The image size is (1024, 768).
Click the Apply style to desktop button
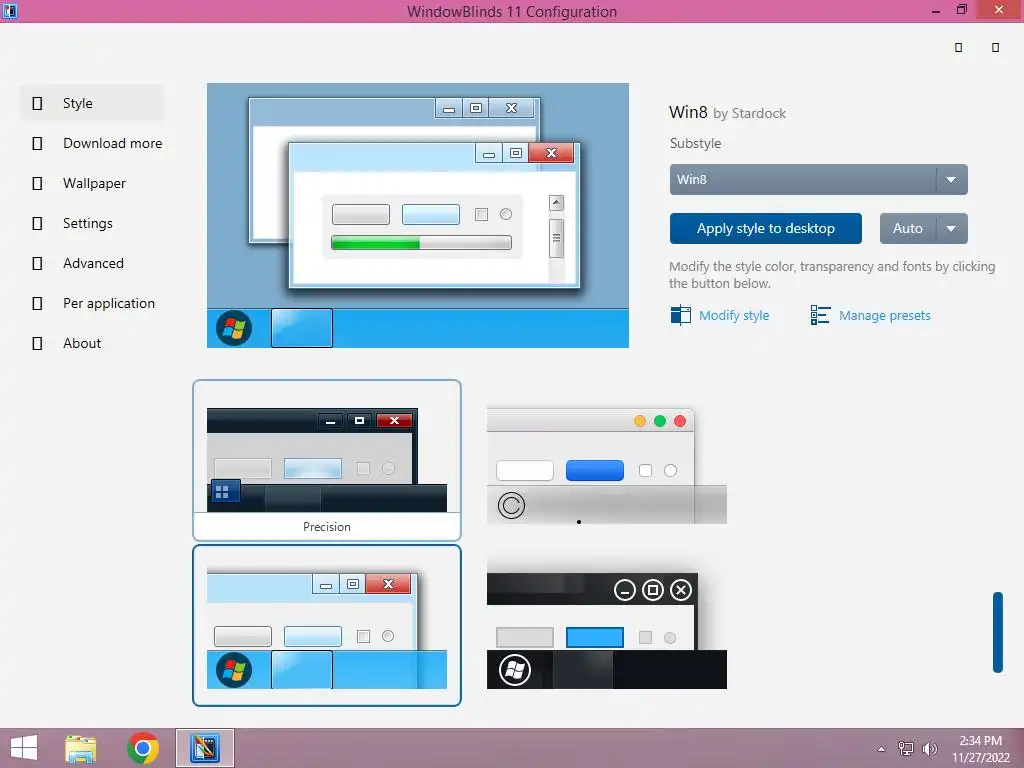(765, 229)
